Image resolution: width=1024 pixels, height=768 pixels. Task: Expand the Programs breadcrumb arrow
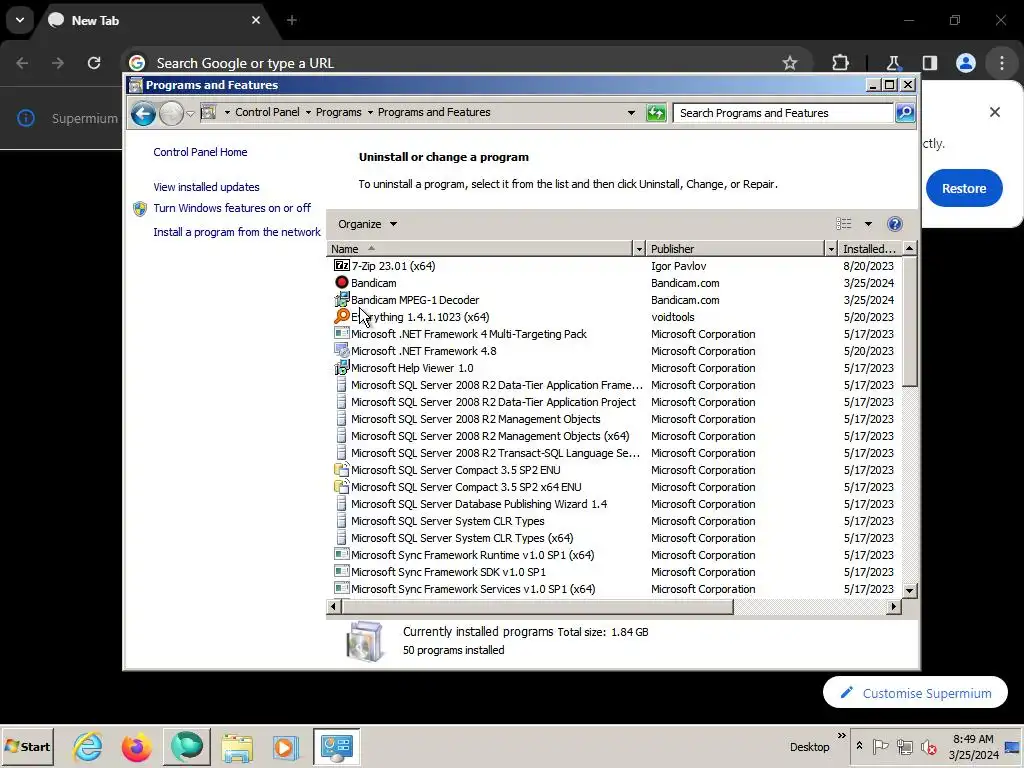pyautogui.click(x=370, y=112)
